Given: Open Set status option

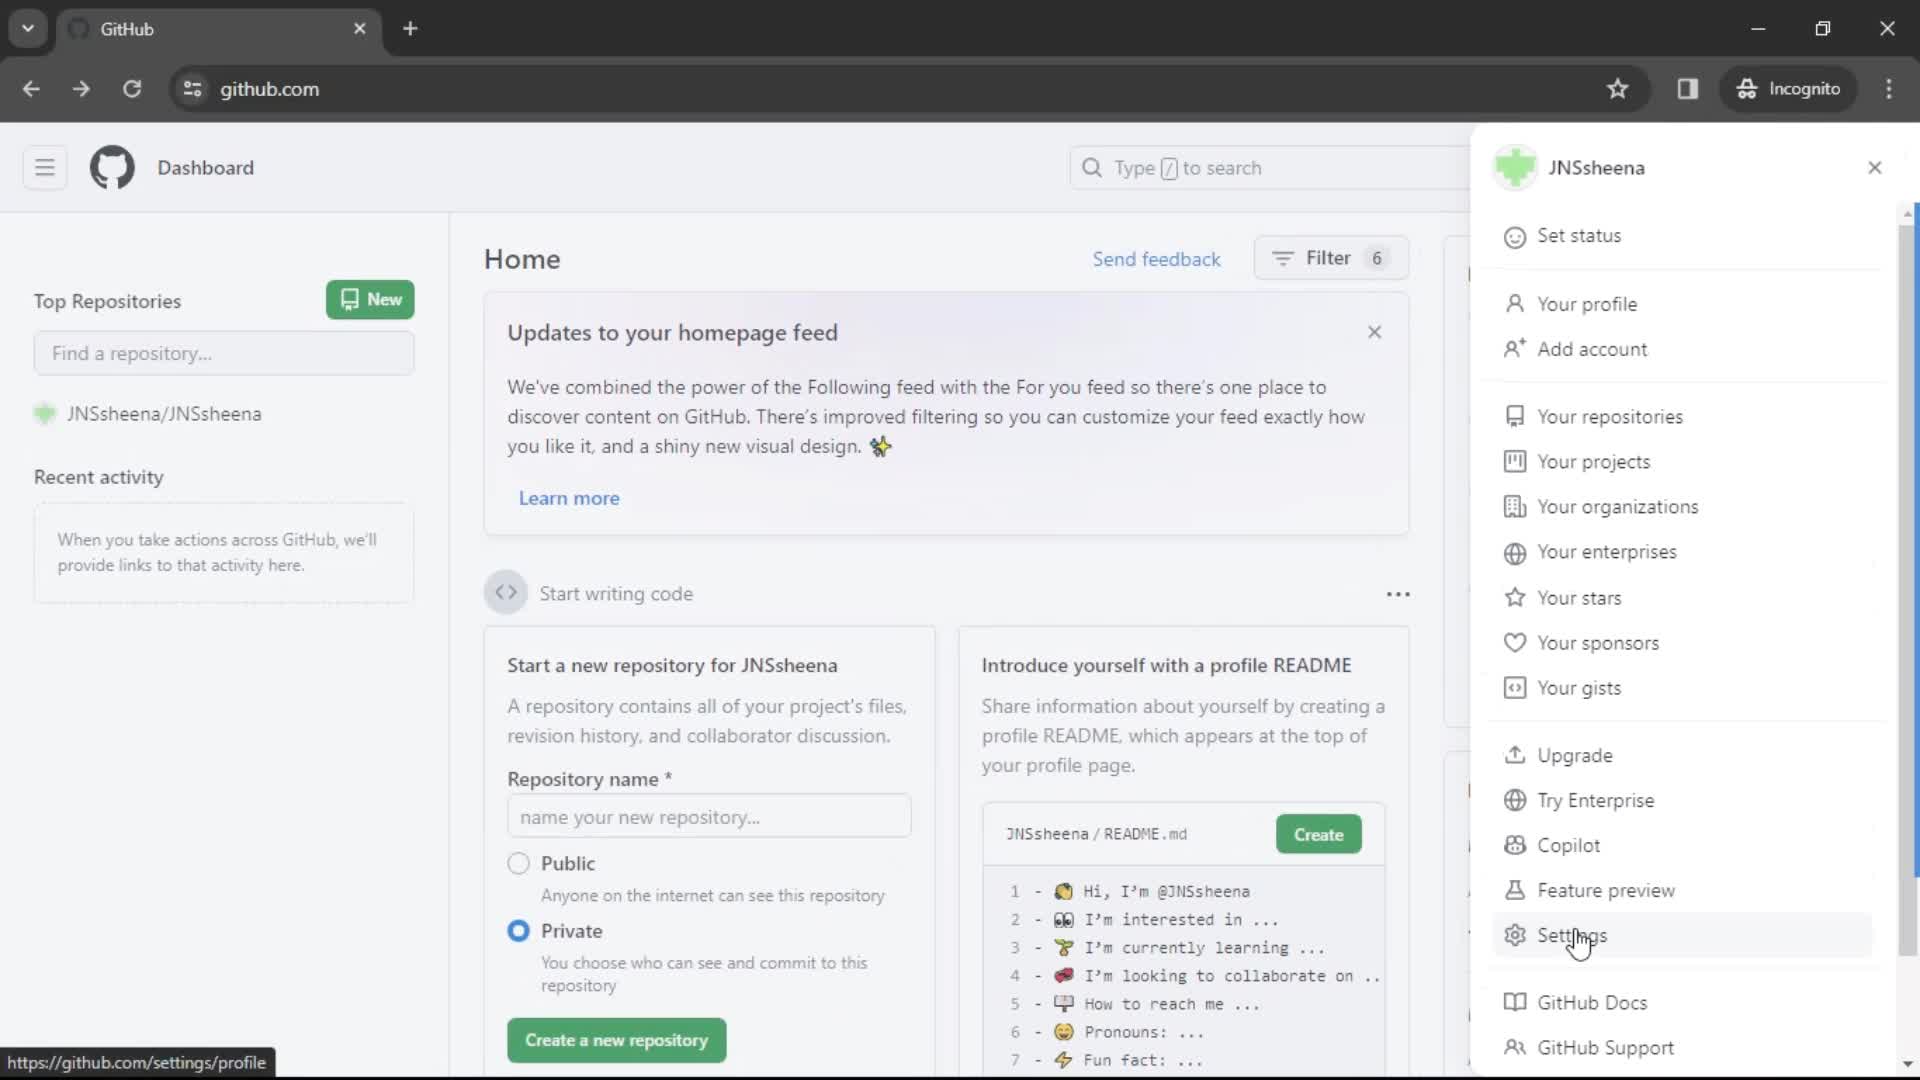Looking at the screenshot, I should [x=1578, y=235].
